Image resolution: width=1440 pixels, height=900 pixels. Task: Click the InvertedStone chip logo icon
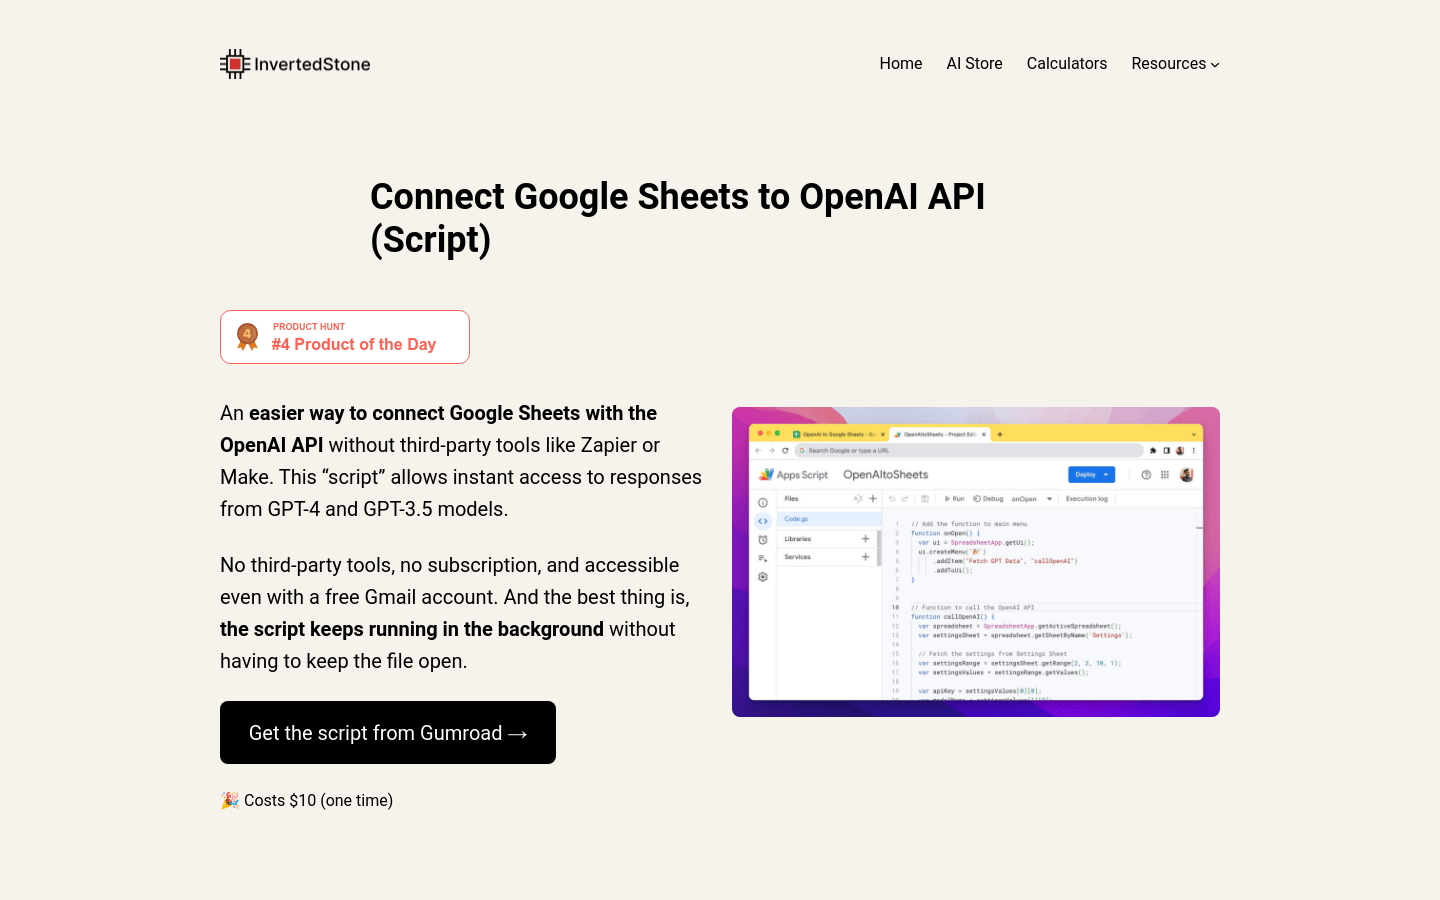pyautogui.click(x=235, y=64)
